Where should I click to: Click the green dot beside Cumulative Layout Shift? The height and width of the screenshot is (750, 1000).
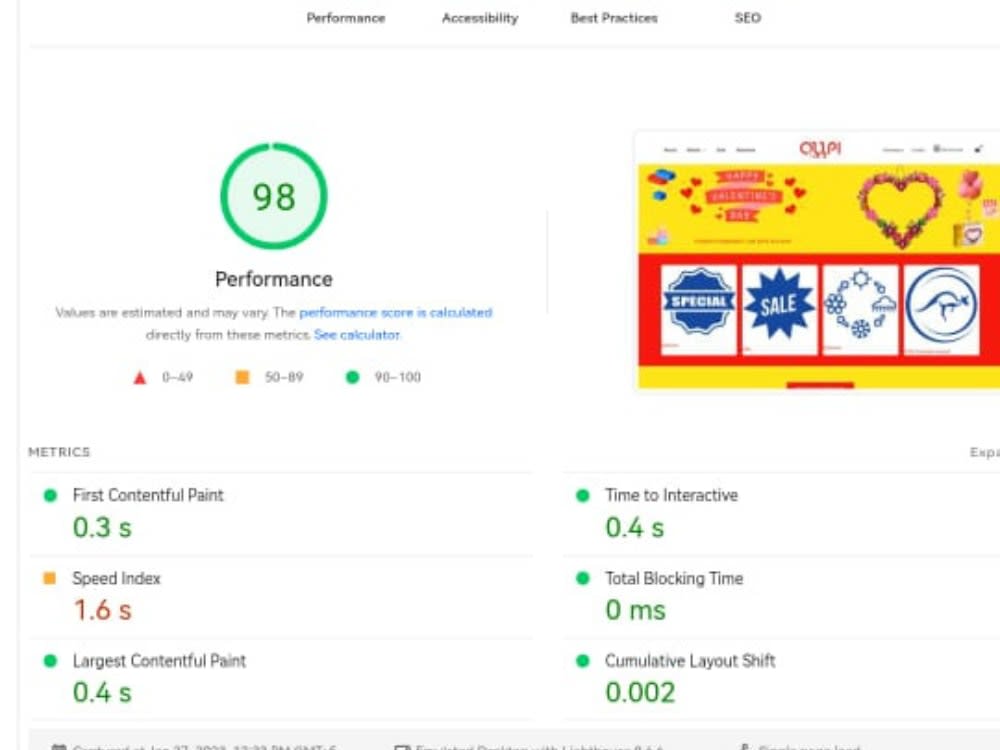(x=582, y=661)
